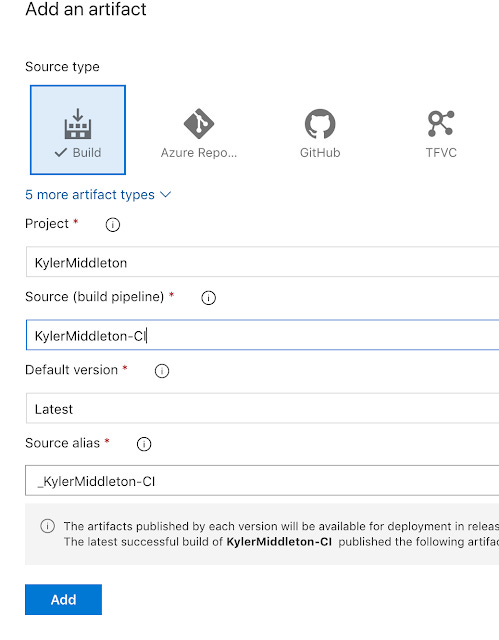Click the Source type label
The image size is (499, 640).
(62, 67)
